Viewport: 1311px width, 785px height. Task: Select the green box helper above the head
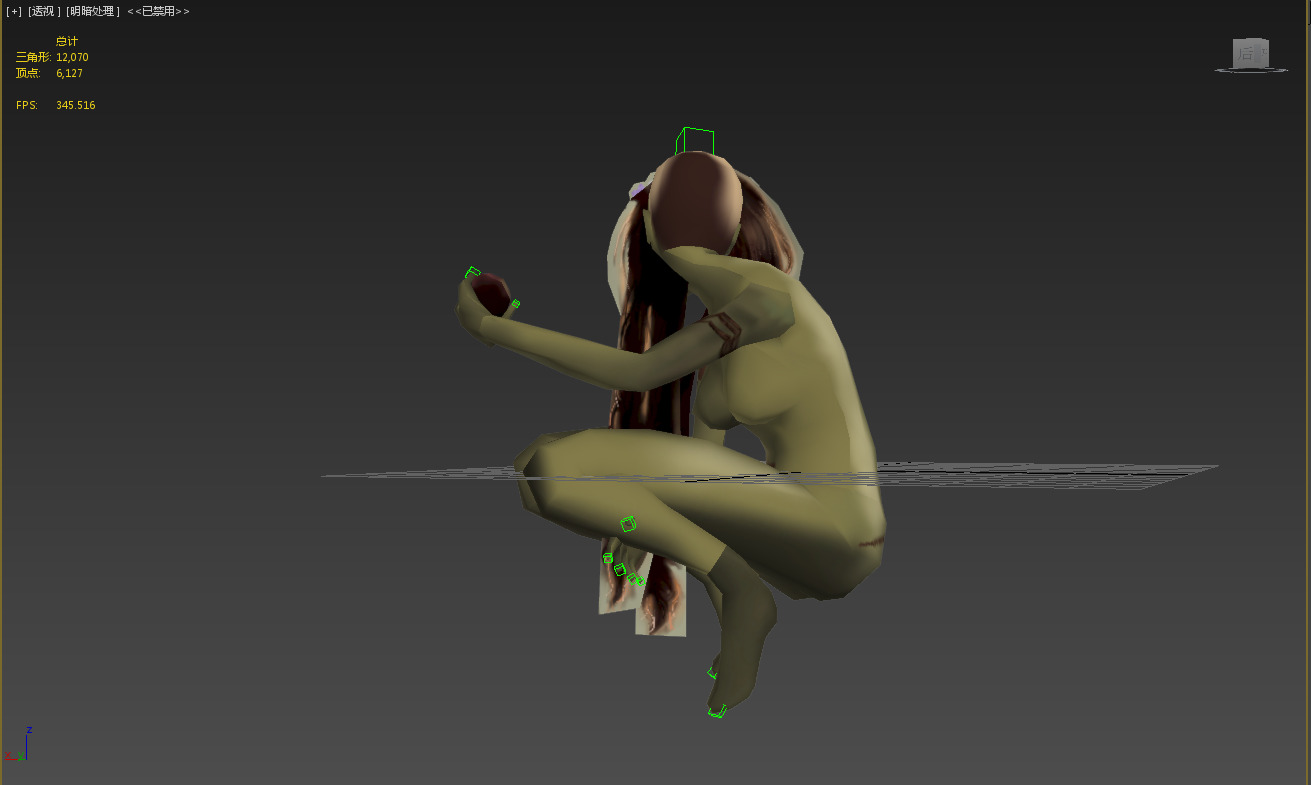[695, 141]
